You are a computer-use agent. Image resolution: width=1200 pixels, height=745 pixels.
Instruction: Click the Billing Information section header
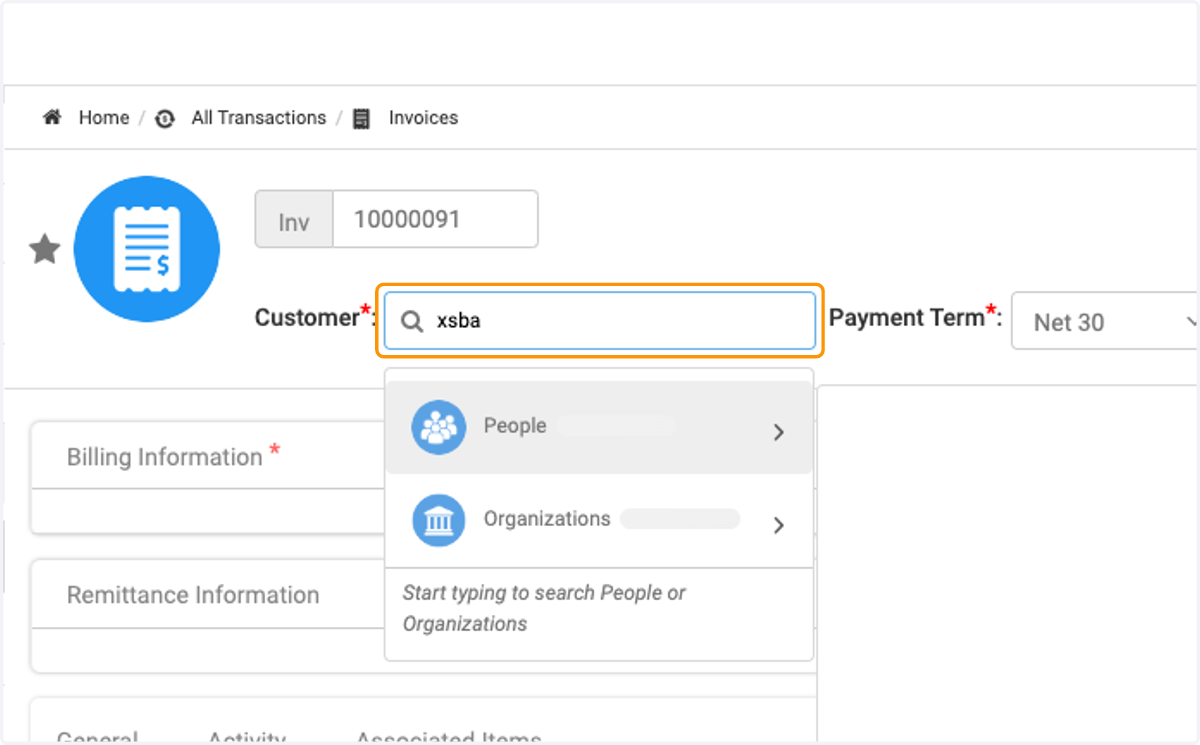click(x=208, y=457)
